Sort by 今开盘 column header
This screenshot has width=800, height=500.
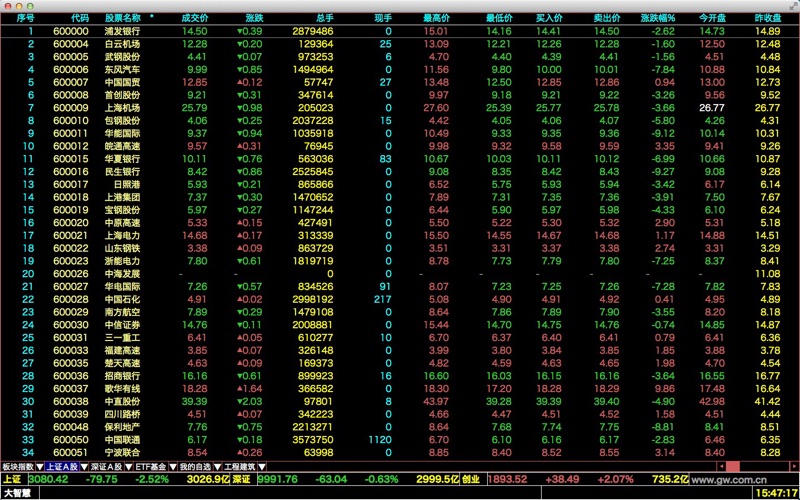point(712,18)
